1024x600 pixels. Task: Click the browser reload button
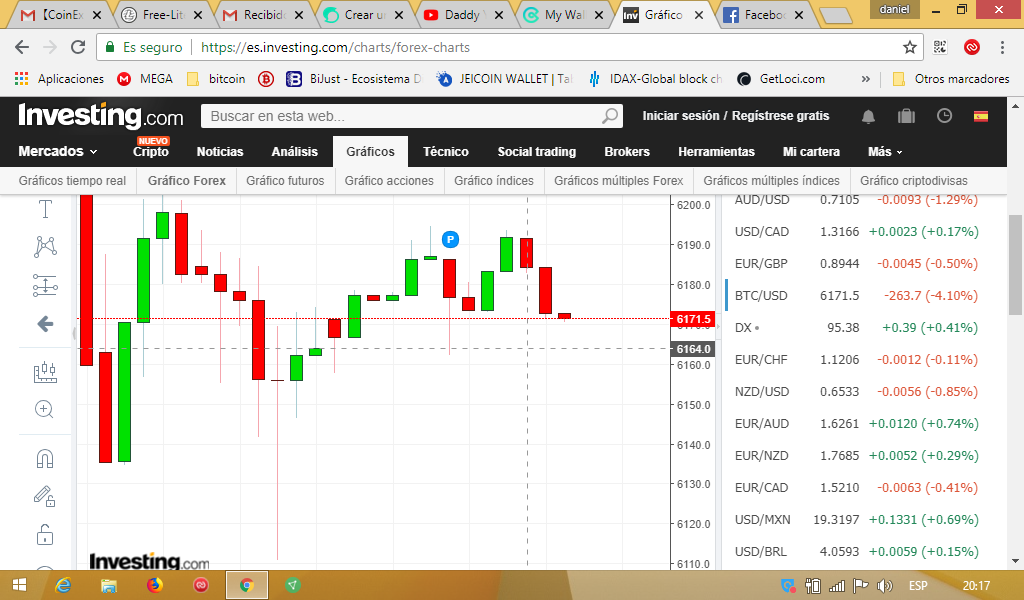tap(78, 47)
